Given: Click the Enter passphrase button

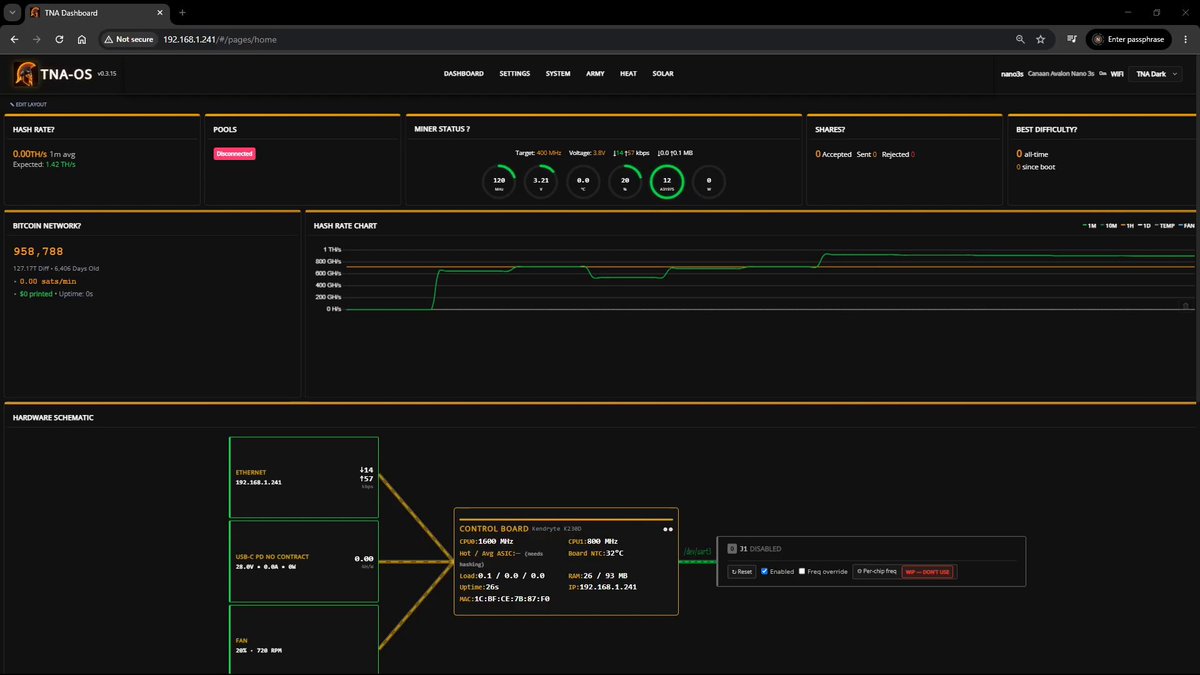Looking at the screenshot, I should [x=1128, y=39].
